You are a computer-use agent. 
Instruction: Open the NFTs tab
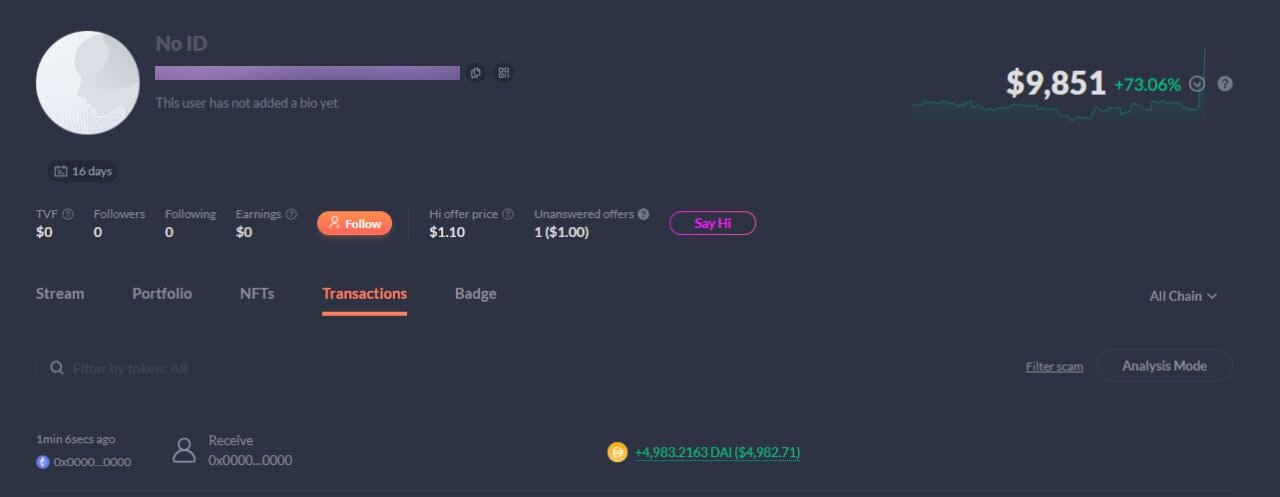click(257, 294)
